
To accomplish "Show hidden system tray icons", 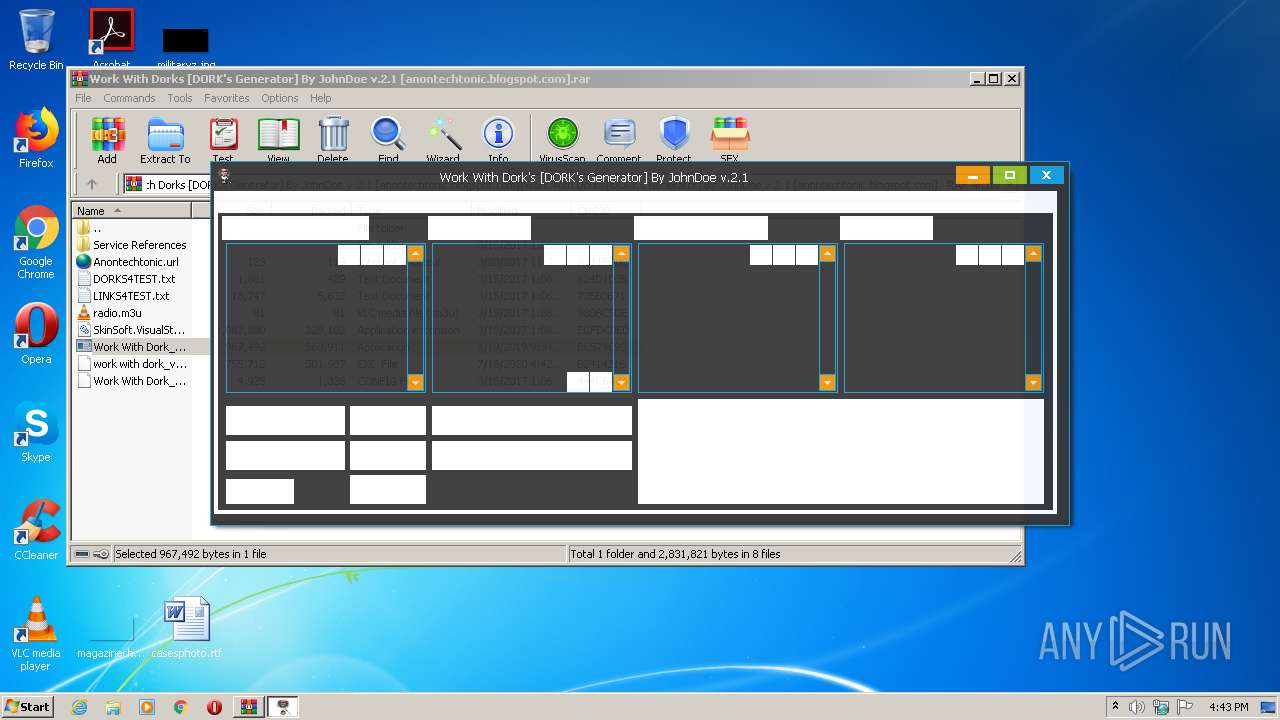I will tap(1115, 707).
